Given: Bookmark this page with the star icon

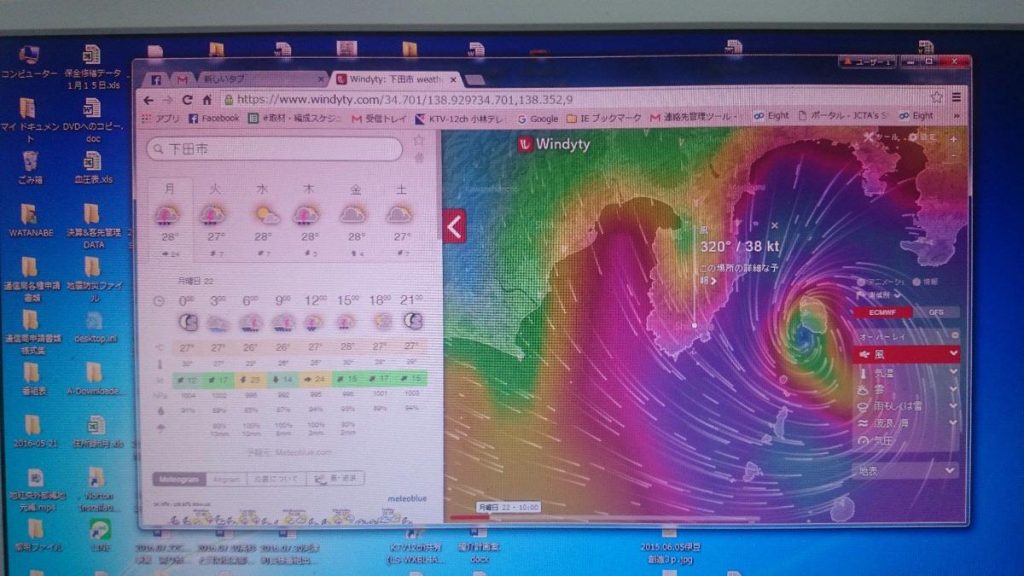Looking at the screenshot, I should (936, 98).
